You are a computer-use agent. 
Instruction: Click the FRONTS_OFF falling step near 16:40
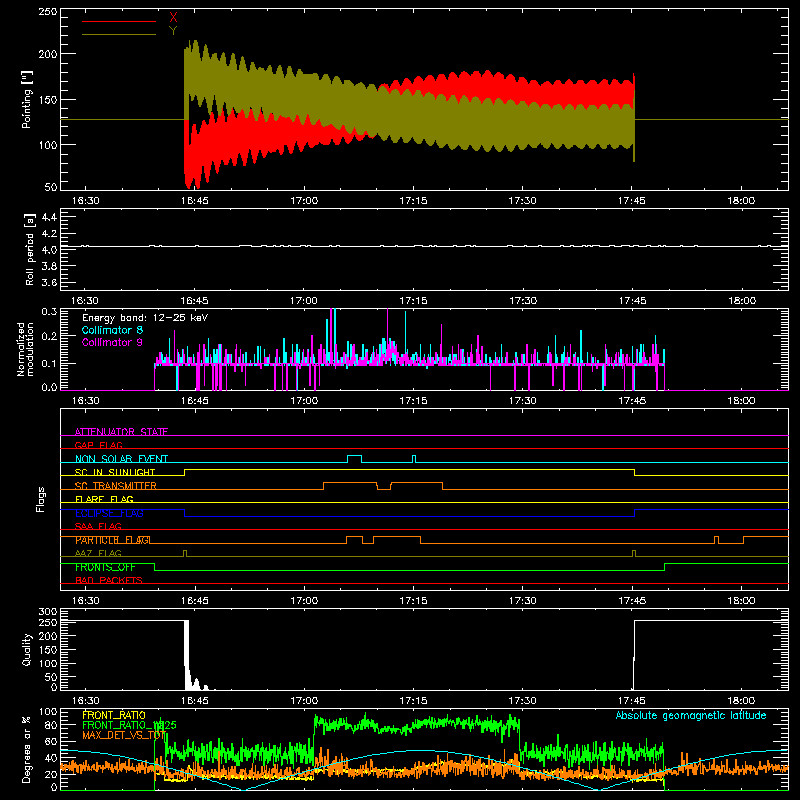point(155,567)
